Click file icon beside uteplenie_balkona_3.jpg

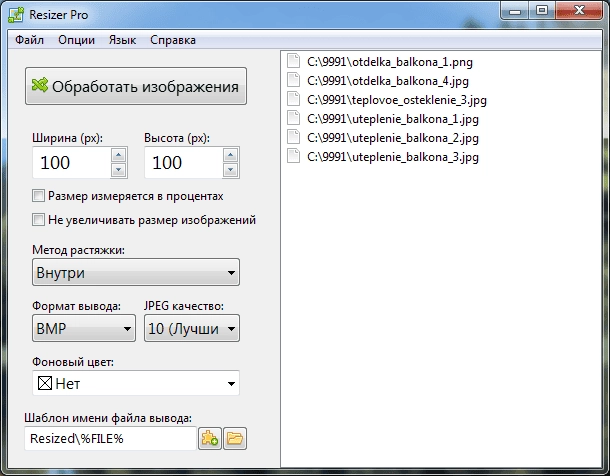pos(293,156)
